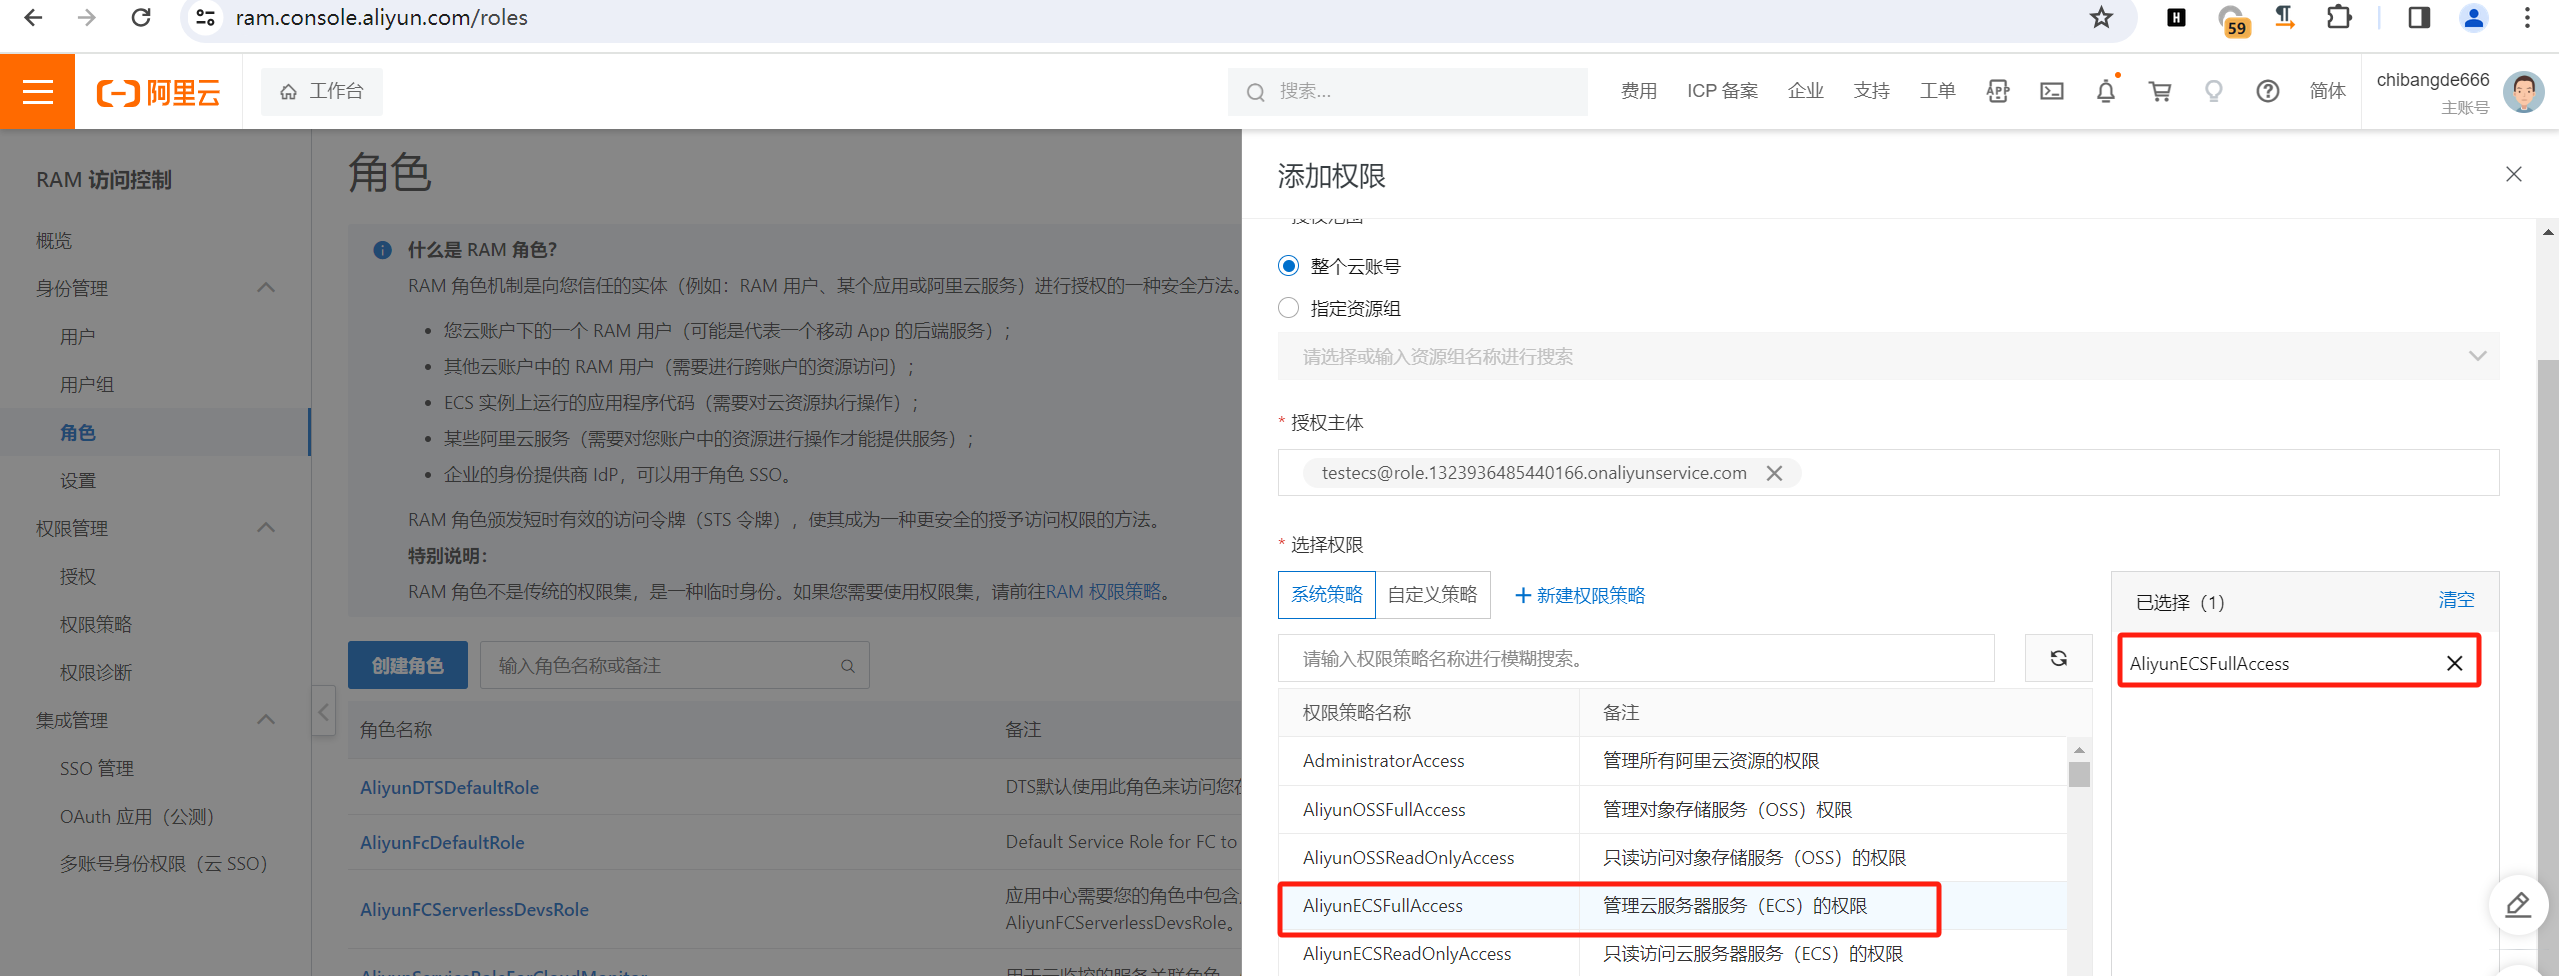Remove AliyunECSFullAccess from selected list
Viewport: 2559px width, 976px height.
(x=2454, y=663)
